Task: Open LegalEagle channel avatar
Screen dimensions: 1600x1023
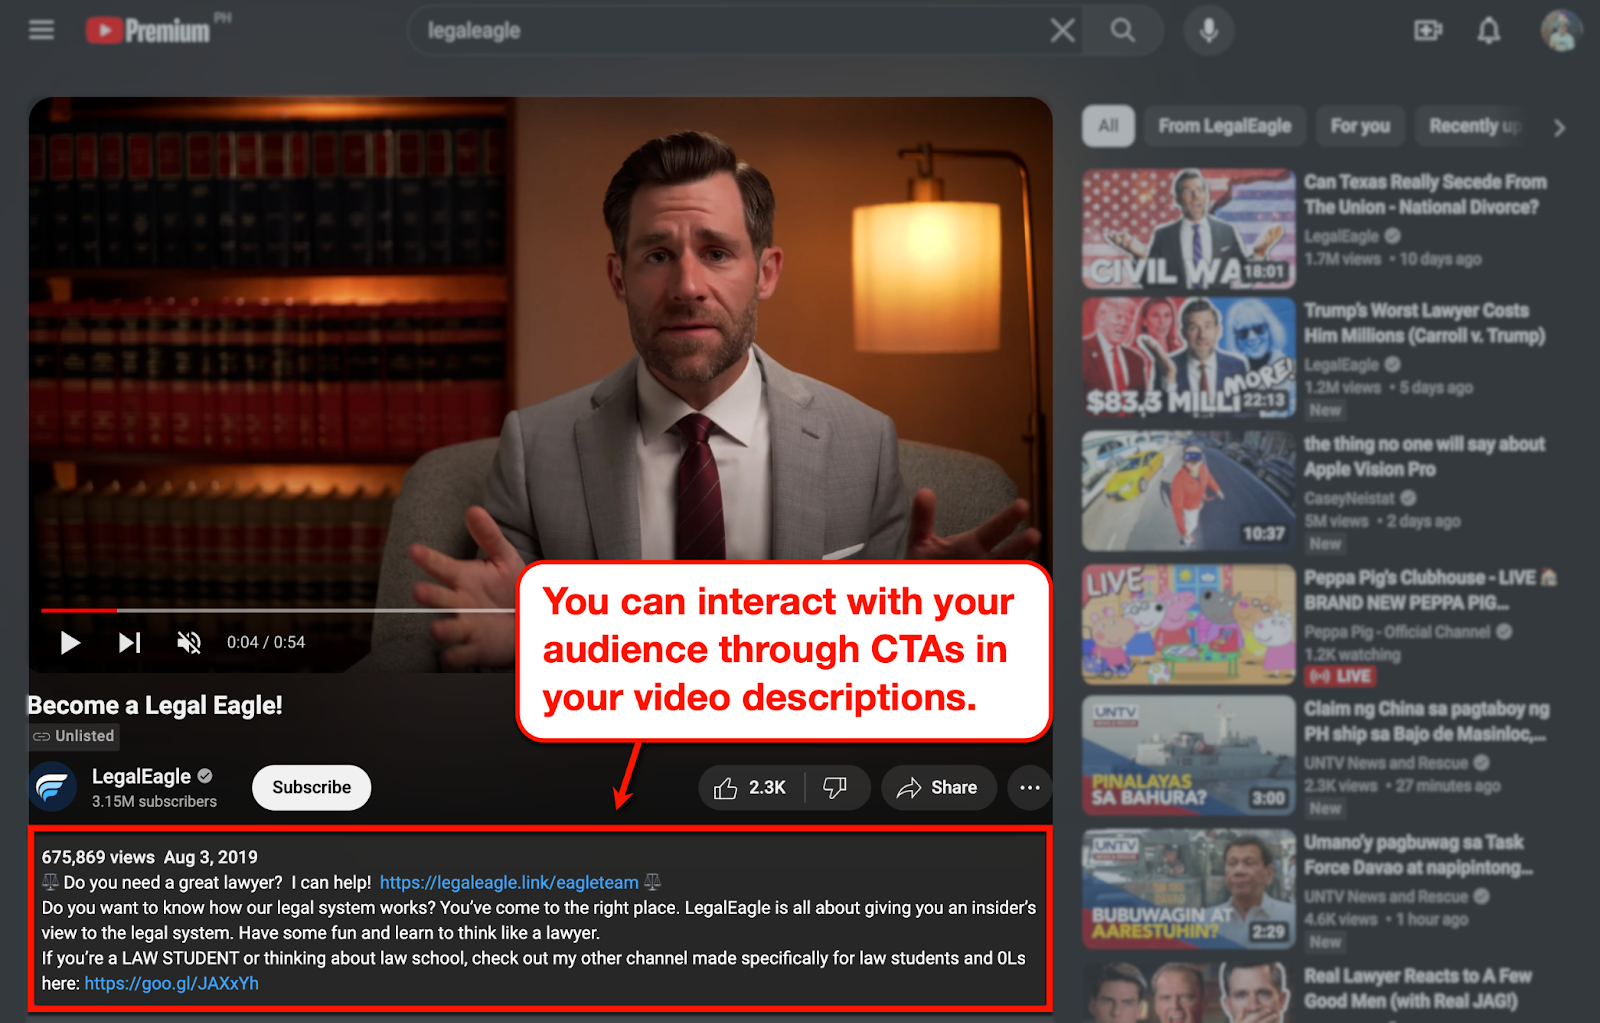Action: [x=53, y=787]
